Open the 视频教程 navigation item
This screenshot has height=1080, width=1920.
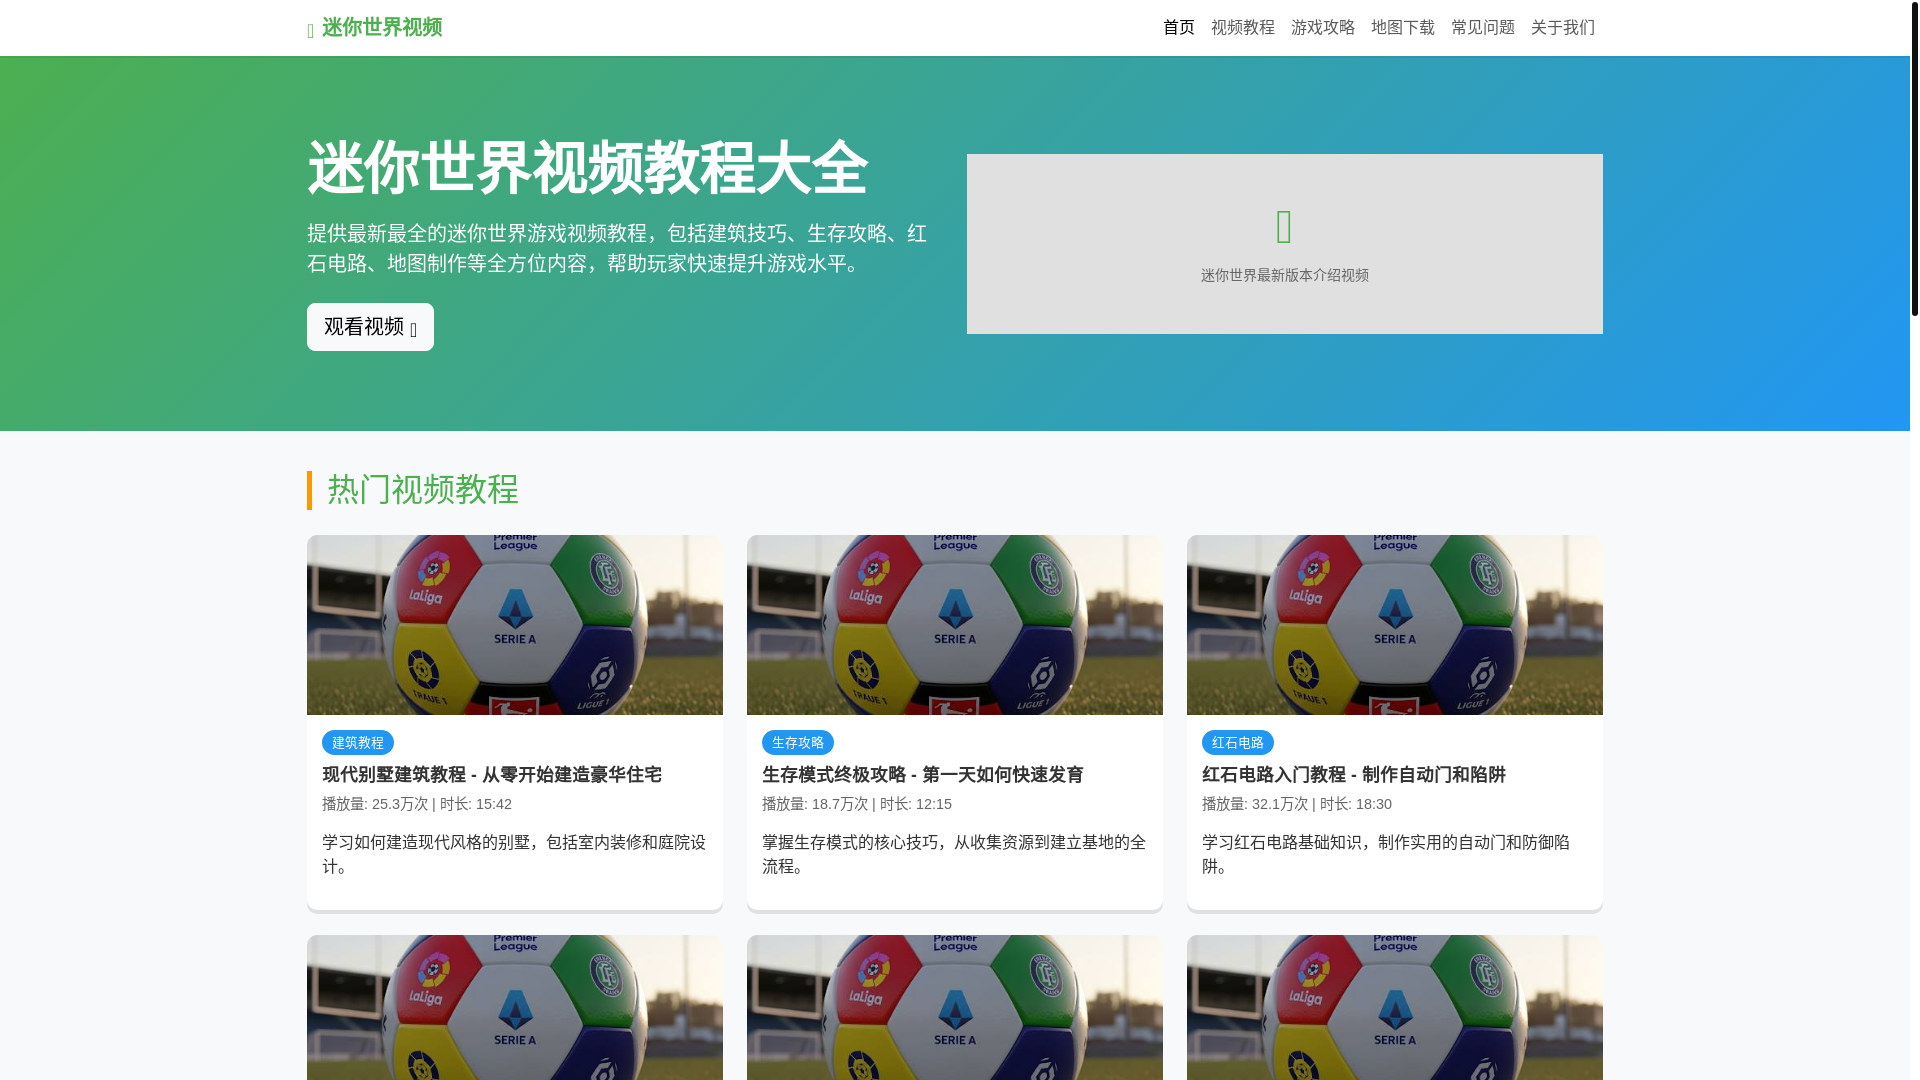click(1243, 28)
